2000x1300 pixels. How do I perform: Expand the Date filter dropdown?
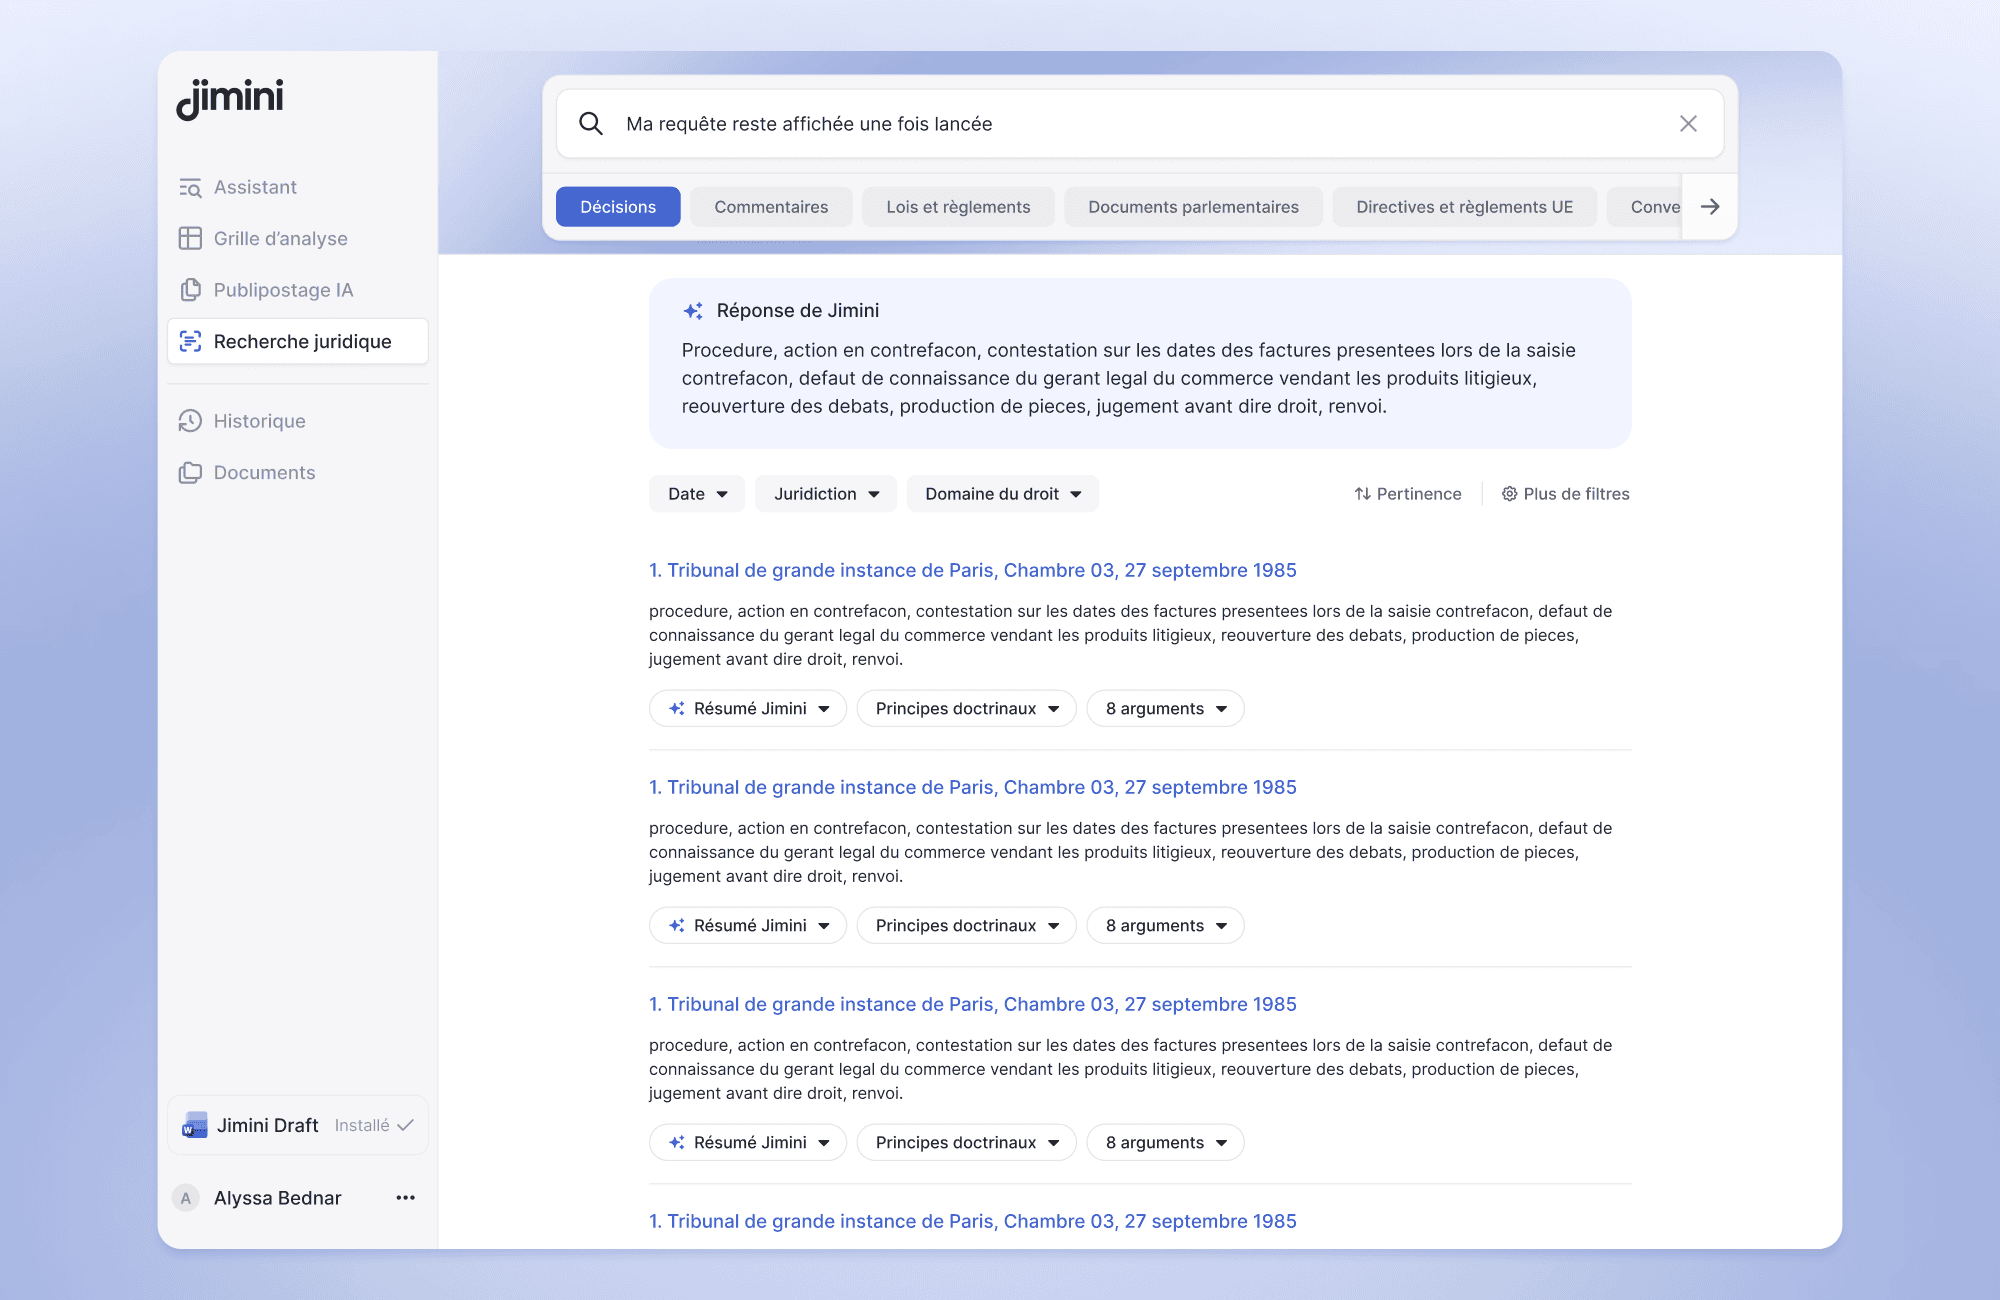697,494
